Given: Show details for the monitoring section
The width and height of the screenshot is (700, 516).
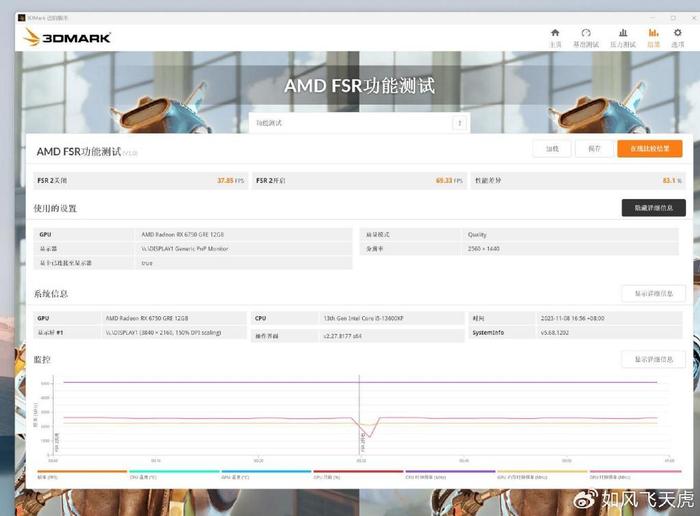Looking at the screenshot, I should pyautogui.click(x=654, y=359).
